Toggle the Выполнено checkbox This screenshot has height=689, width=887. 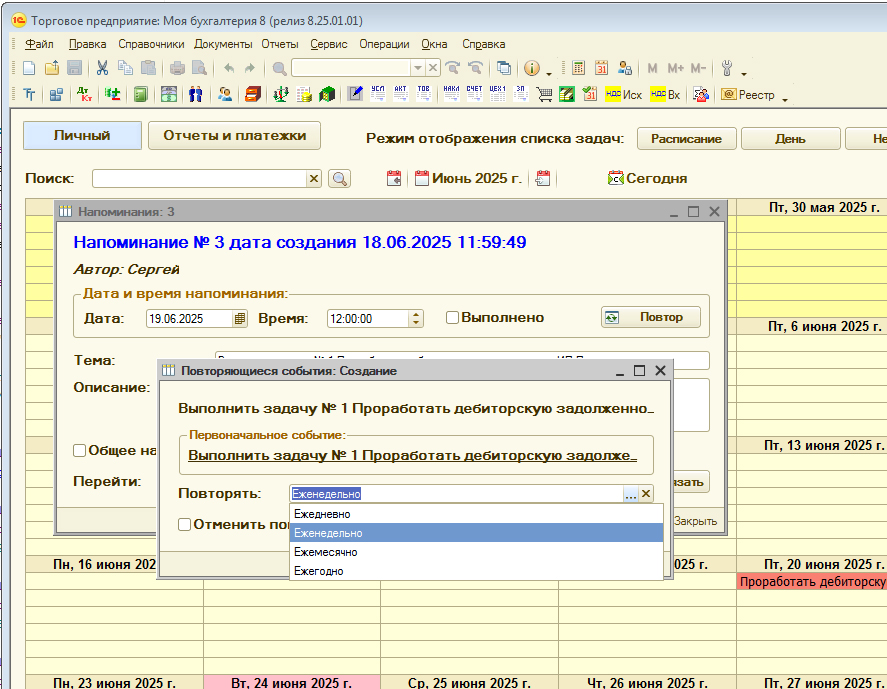click(452, 318)
